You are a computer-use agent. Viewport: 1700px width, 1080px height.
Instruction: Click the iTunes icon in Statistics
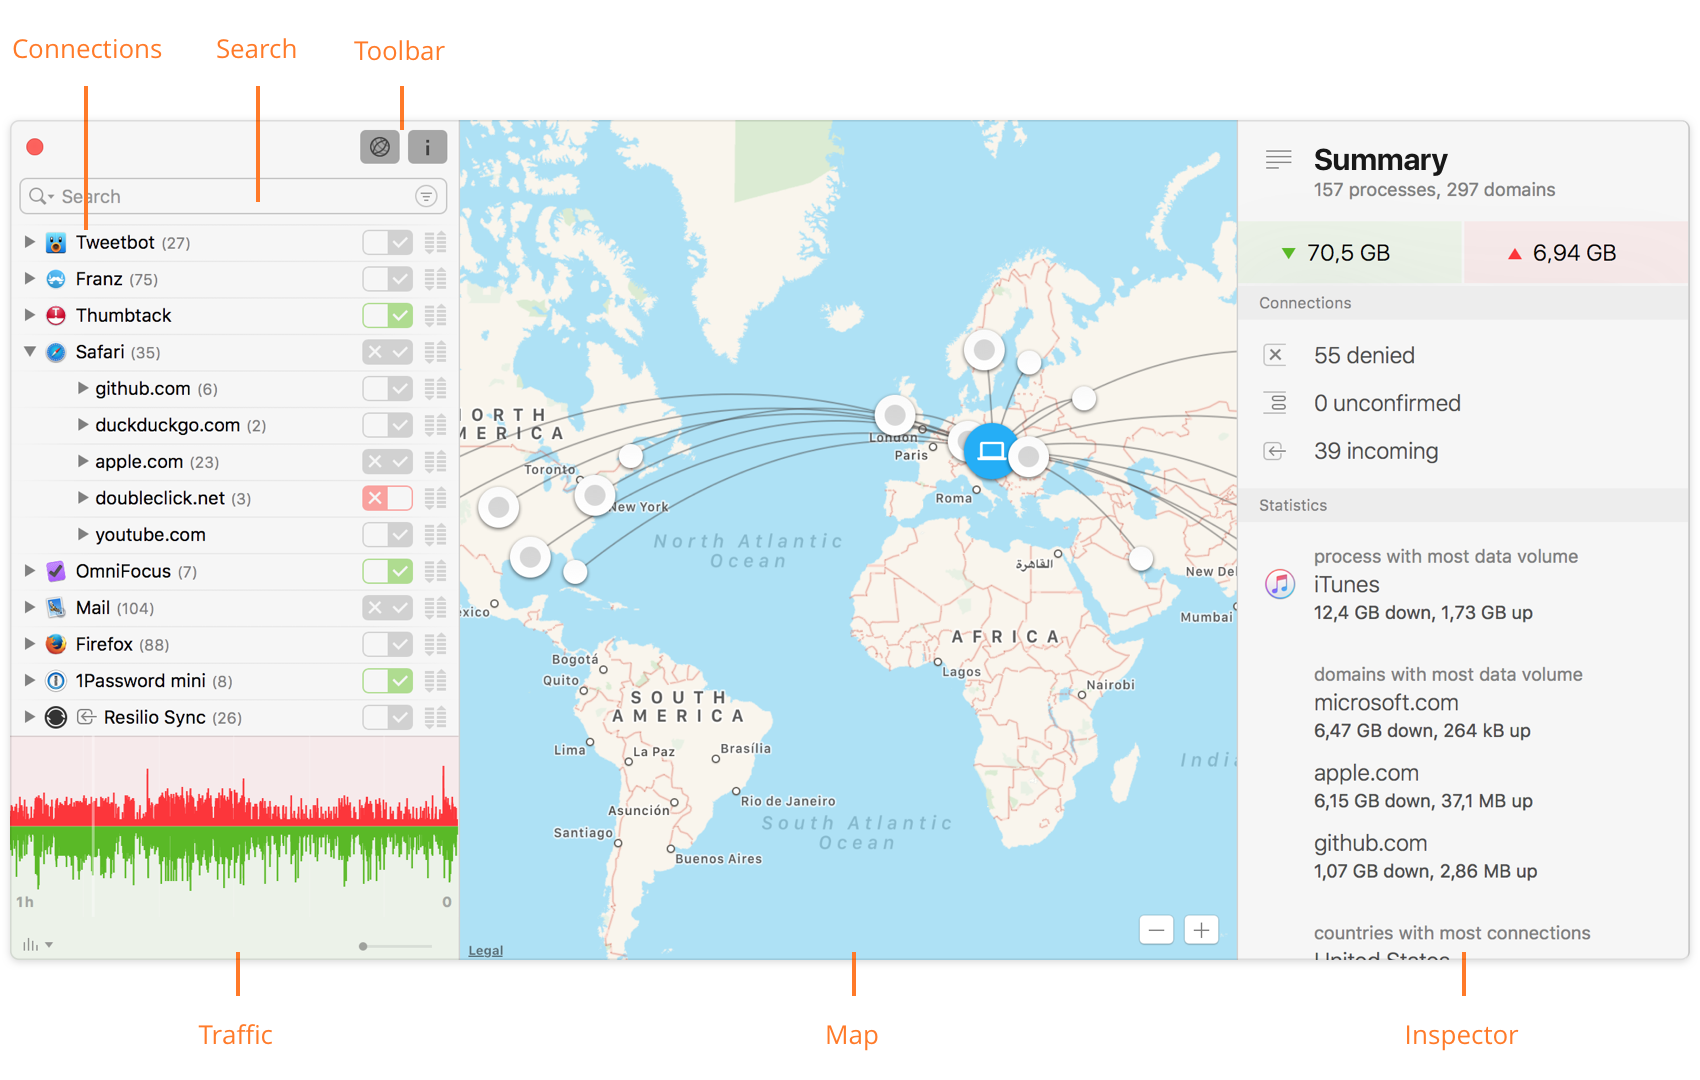click(x=1280, y=583)
